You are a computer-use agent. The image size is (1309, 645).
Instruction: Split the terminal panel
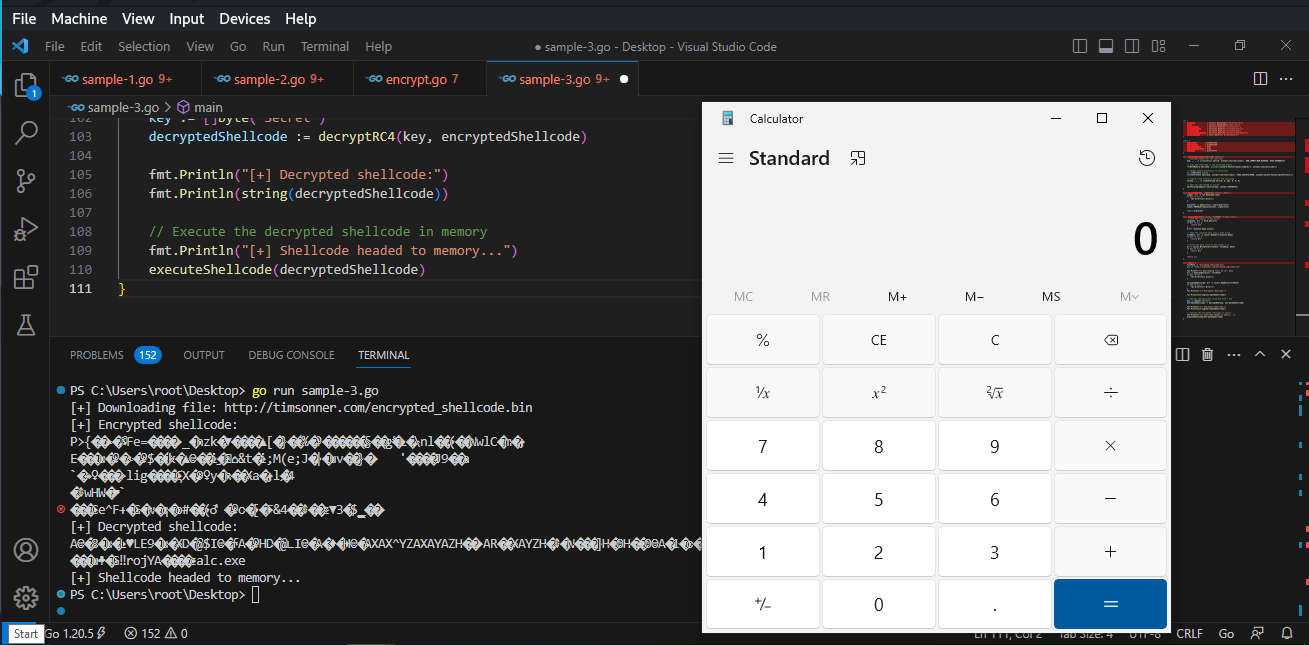[x=1182, y=354]
